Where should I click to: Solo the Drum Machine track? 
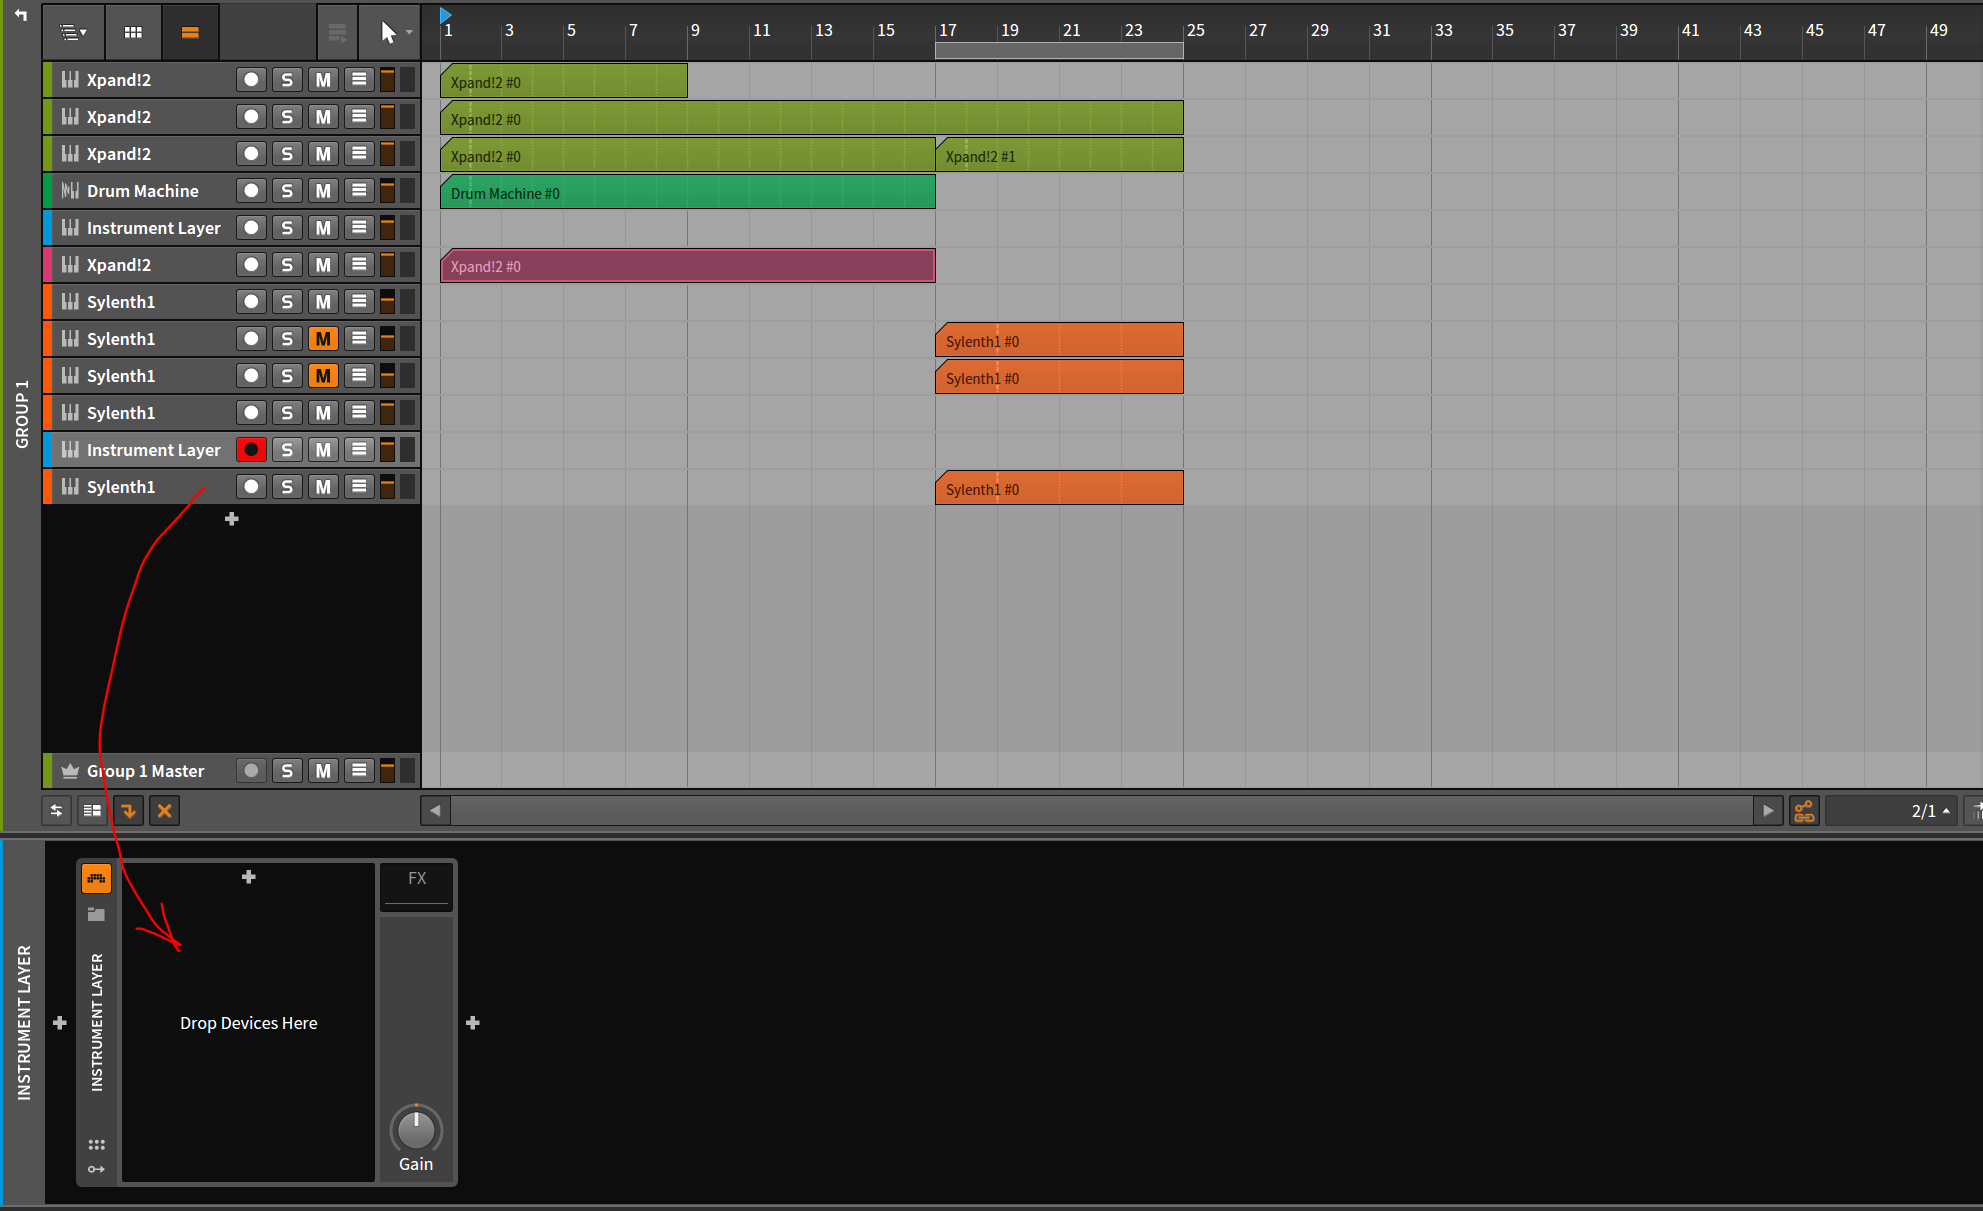click(x=287, y=191)
